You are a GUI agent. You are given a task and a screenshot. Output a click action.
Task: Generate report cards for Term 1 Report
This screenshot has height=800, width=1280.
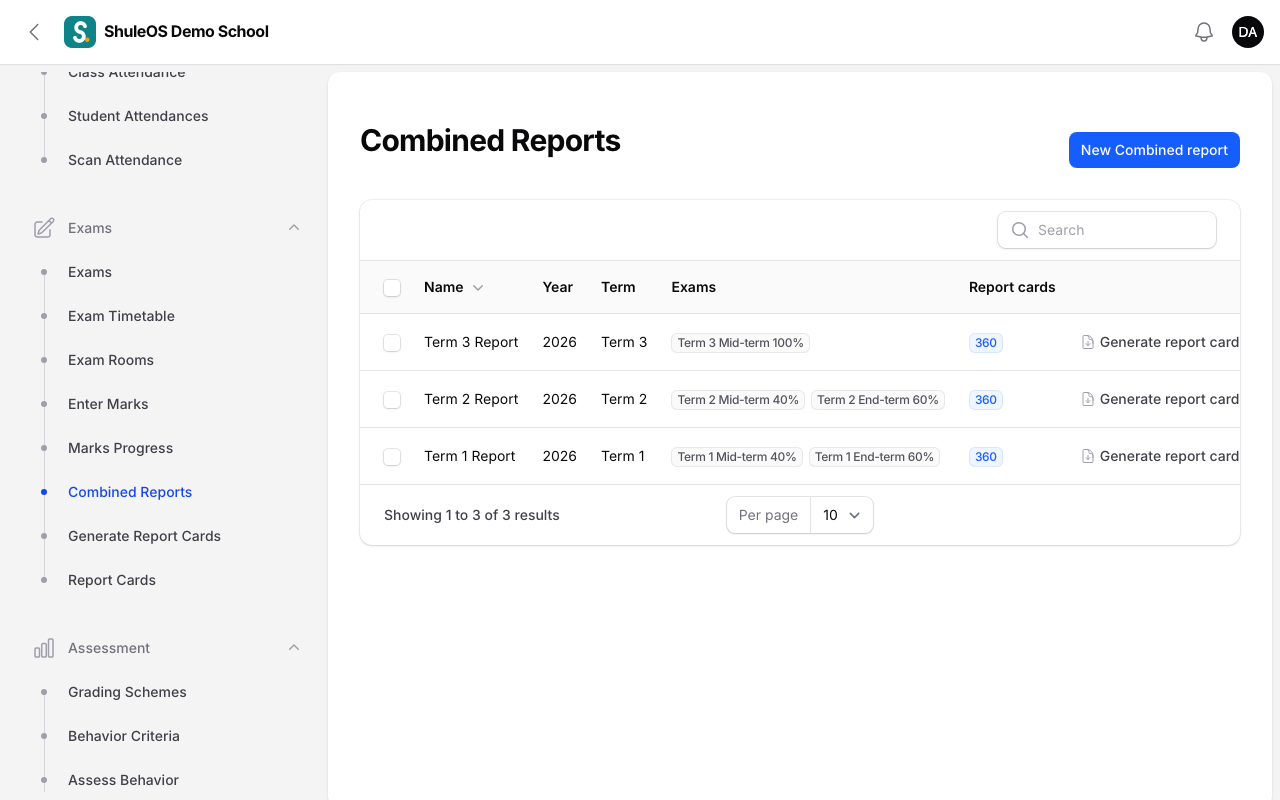pos(1160,456)
